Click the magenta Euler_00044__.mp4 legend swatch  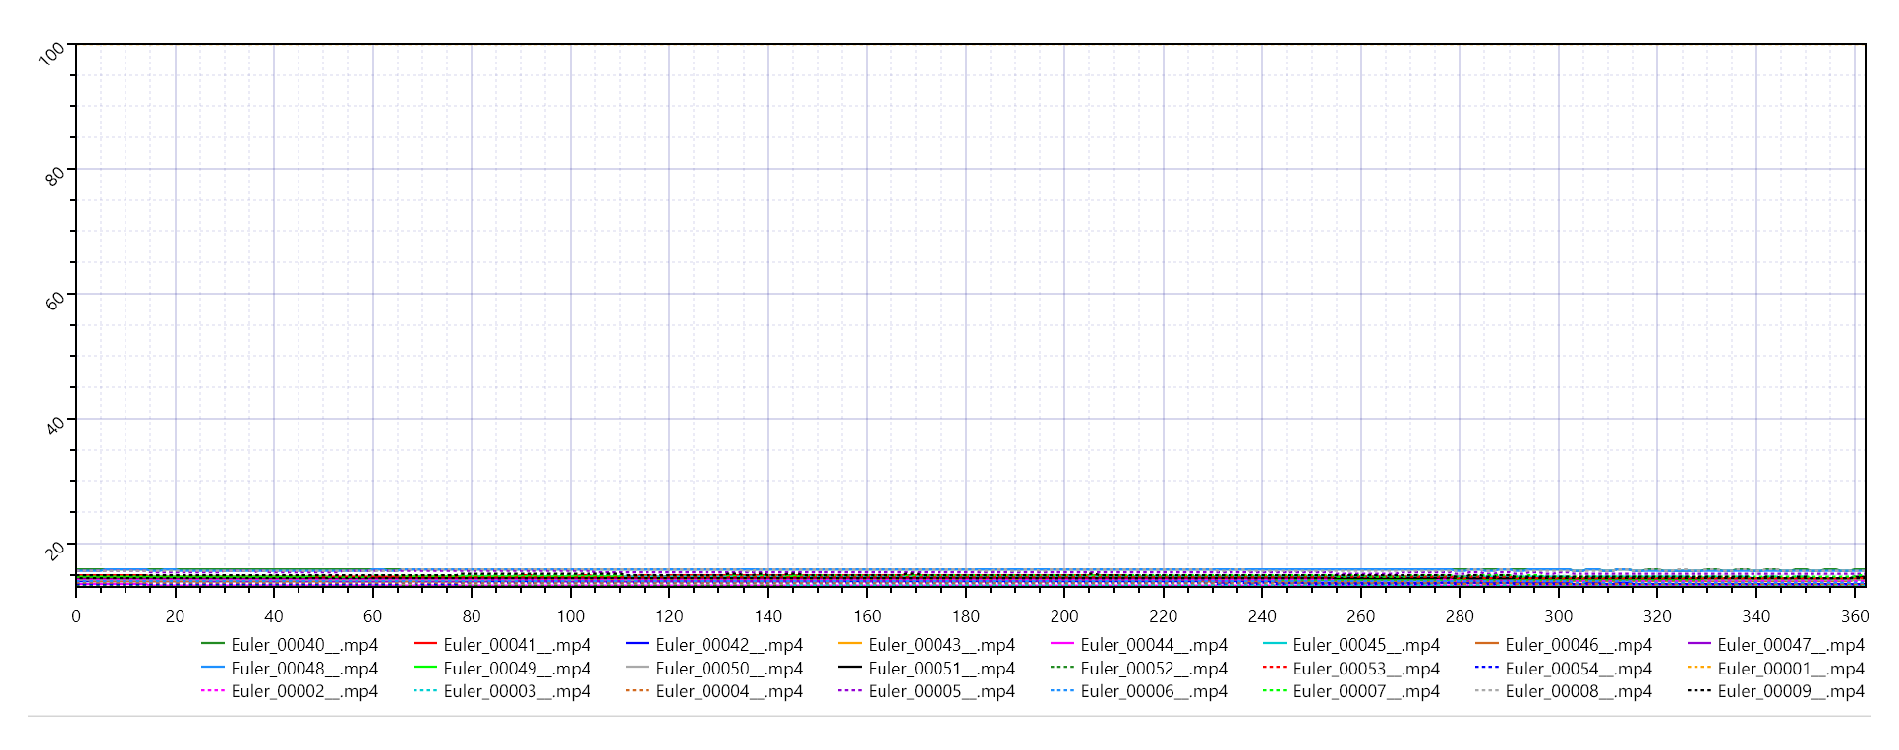pos(1062,644)
